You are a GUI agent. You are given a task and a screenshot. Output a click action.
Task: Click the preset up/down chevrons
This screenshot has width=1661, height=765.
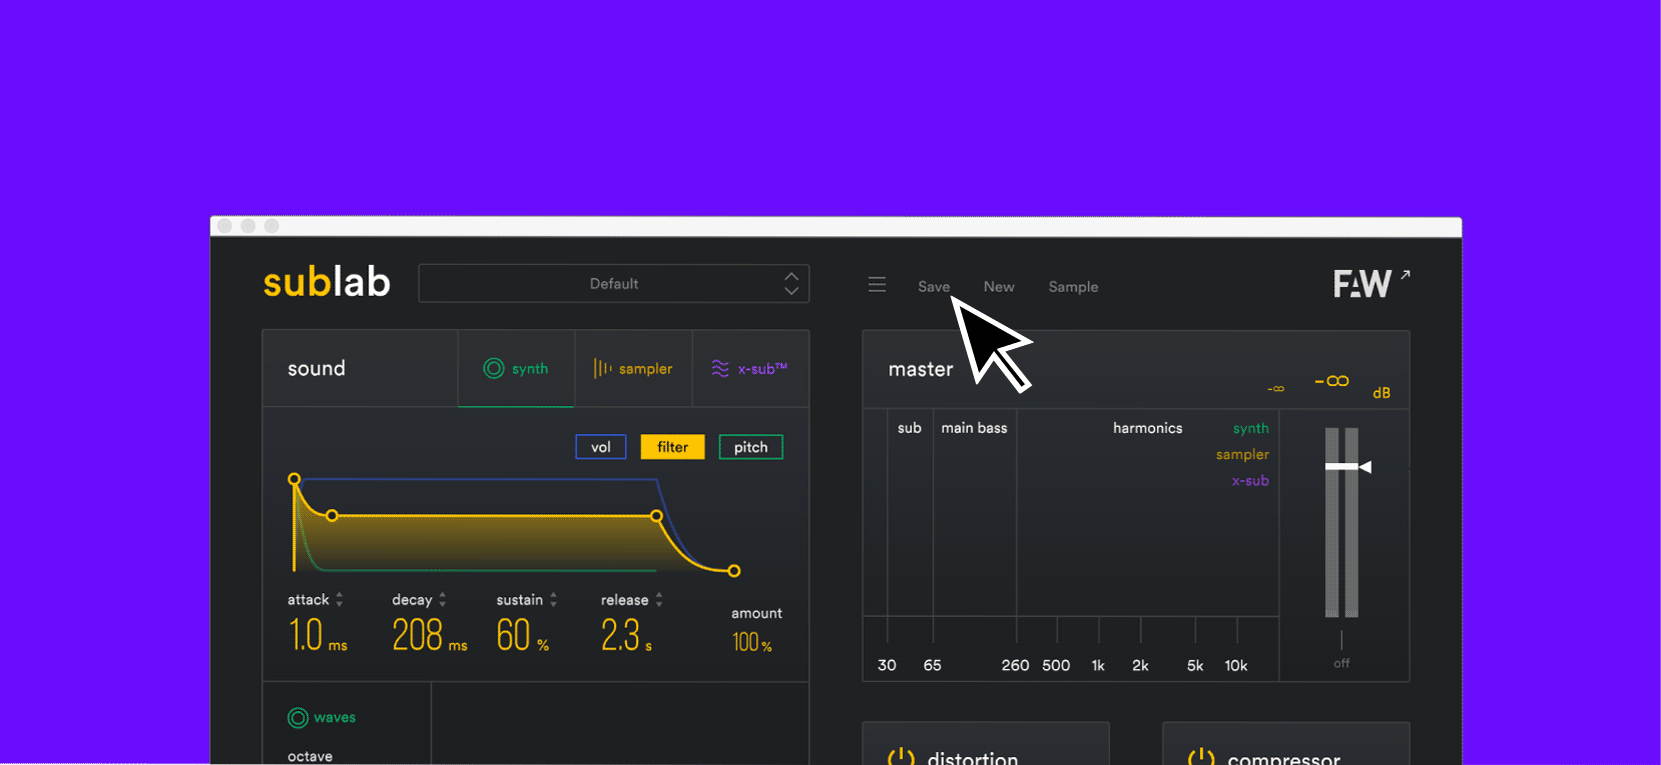[792, 284]
